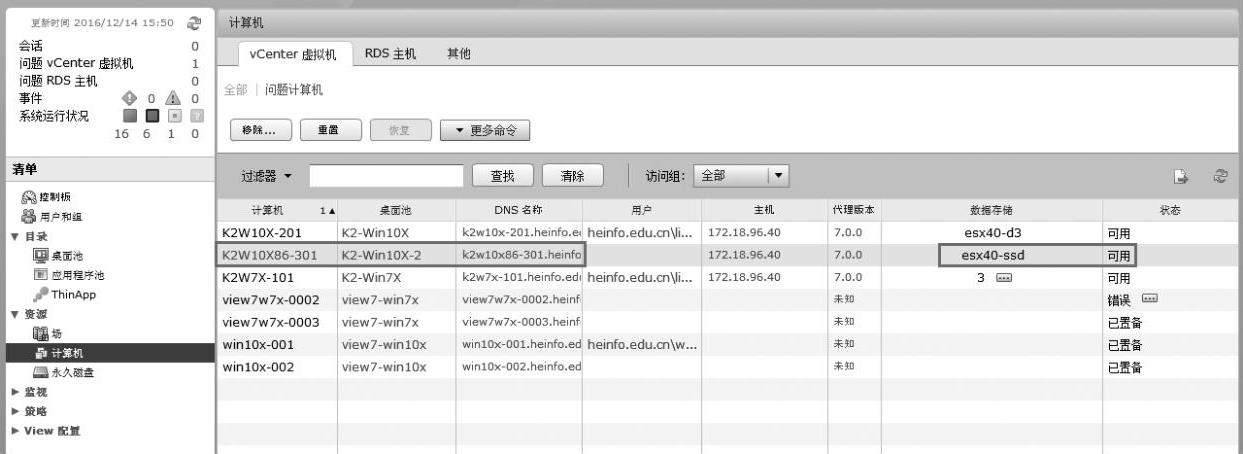The image size is (1243, 454).
Task: Click the 清除 button
Action: (x=572, y=176)
